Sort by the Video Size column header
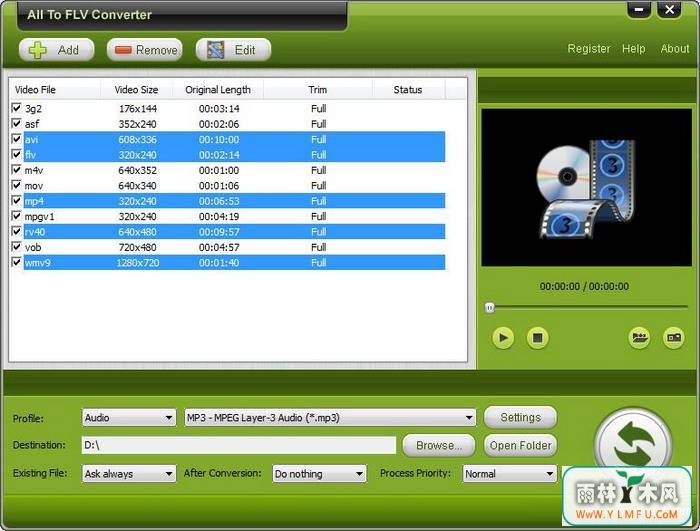The image size is (700, 531). pos(137,90)
